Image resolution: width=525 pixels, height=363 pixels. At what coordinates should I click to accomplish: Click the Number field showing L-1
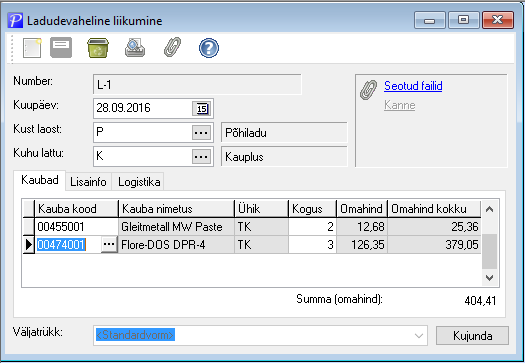coord(197,85)
